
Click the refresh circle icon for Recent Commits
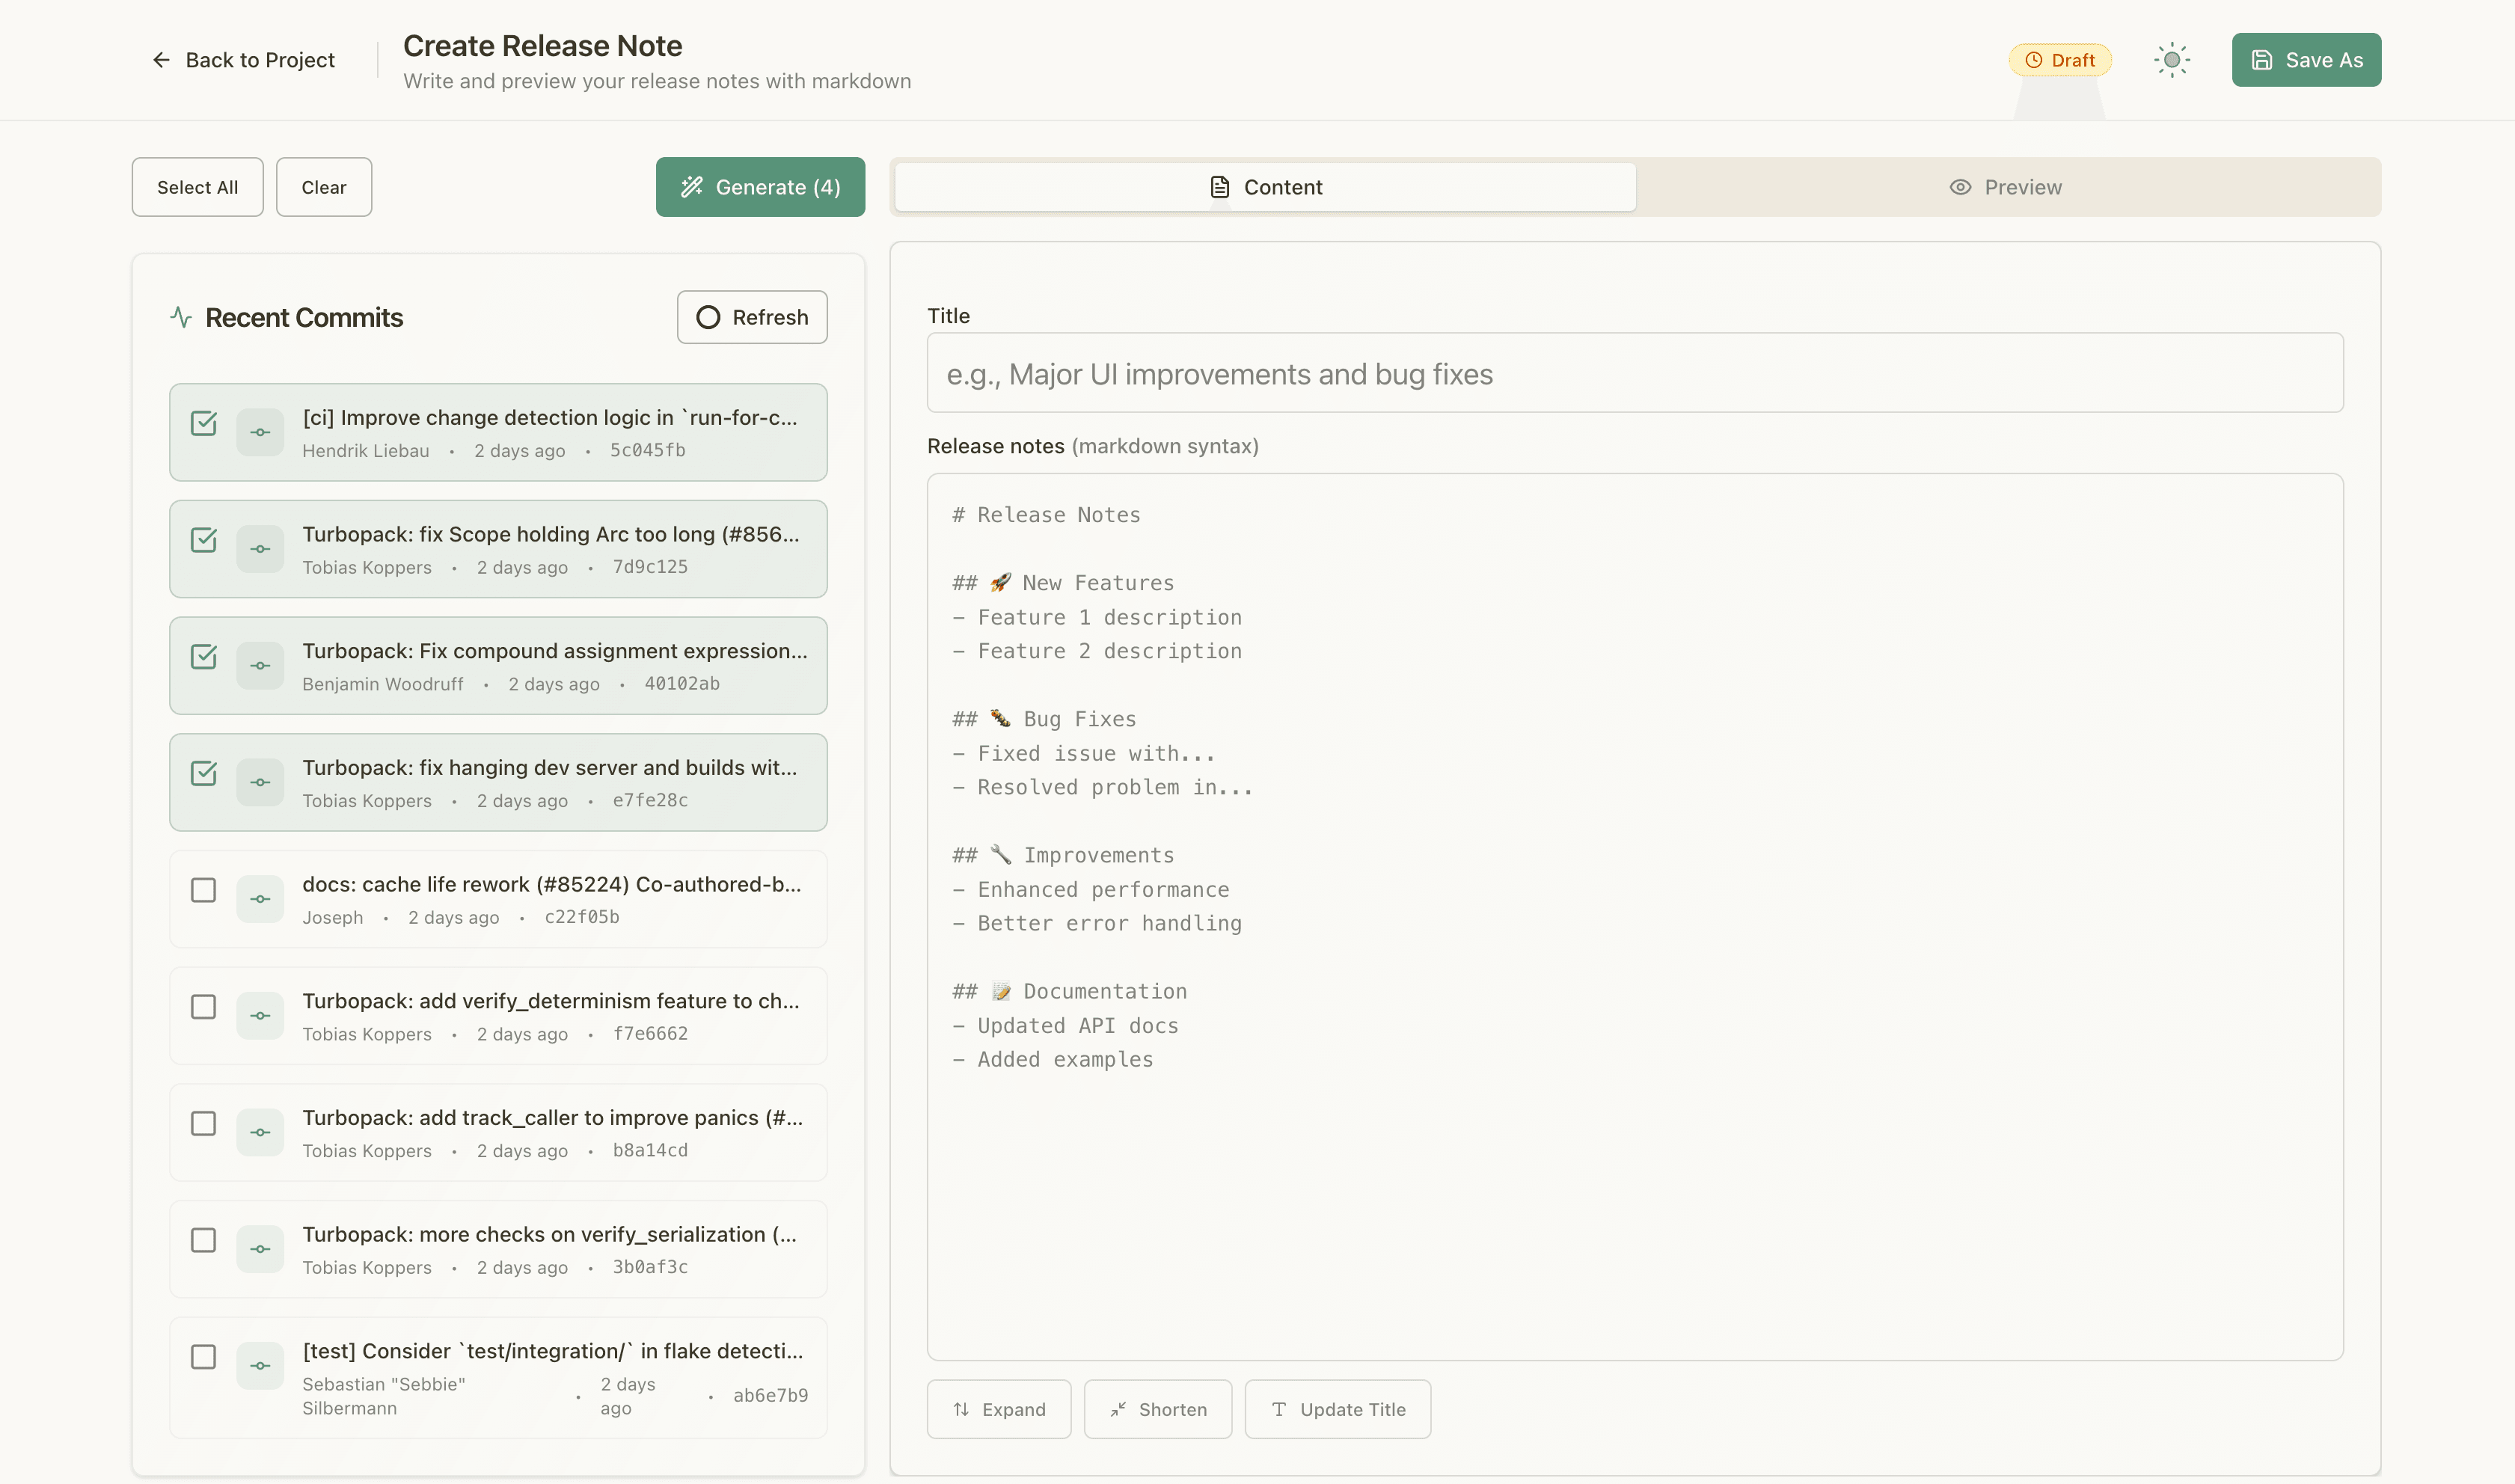(x=709, y=317)
